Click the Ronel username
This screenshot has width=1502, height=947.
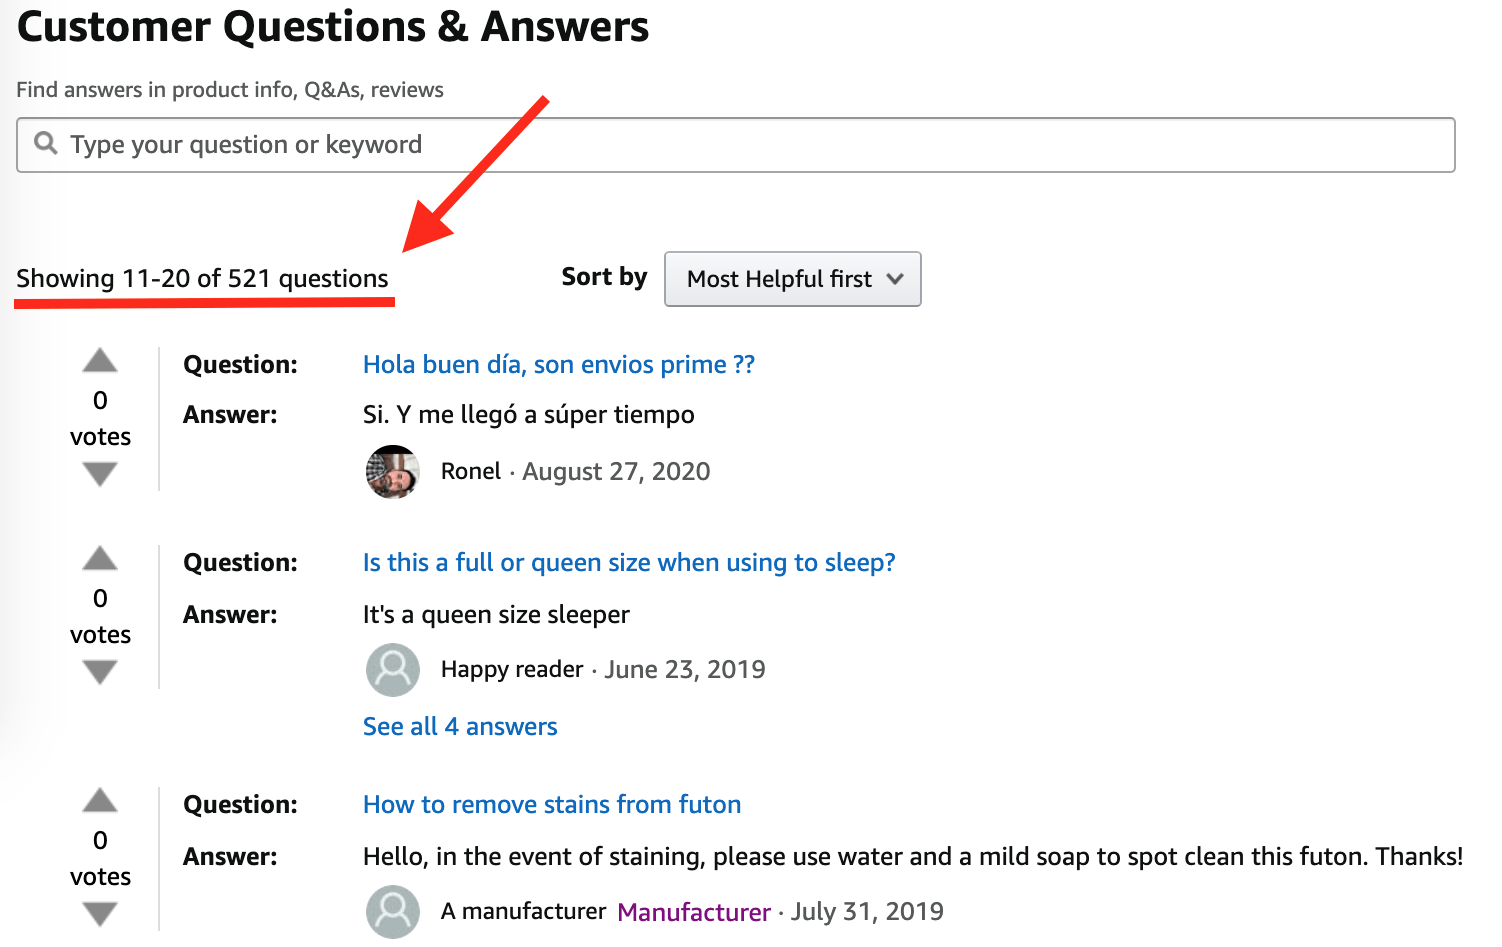(471, 471)
